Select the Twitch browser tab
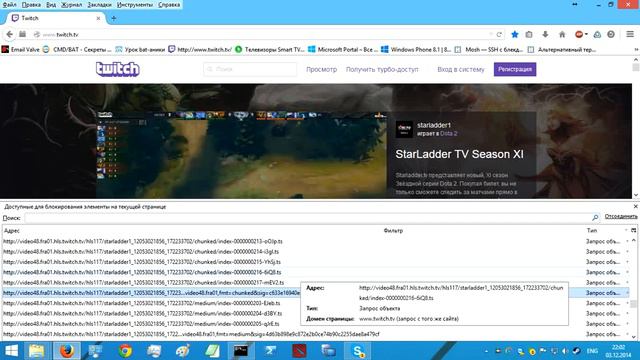The height and width of the screenshot is (360, 640). 56,18
